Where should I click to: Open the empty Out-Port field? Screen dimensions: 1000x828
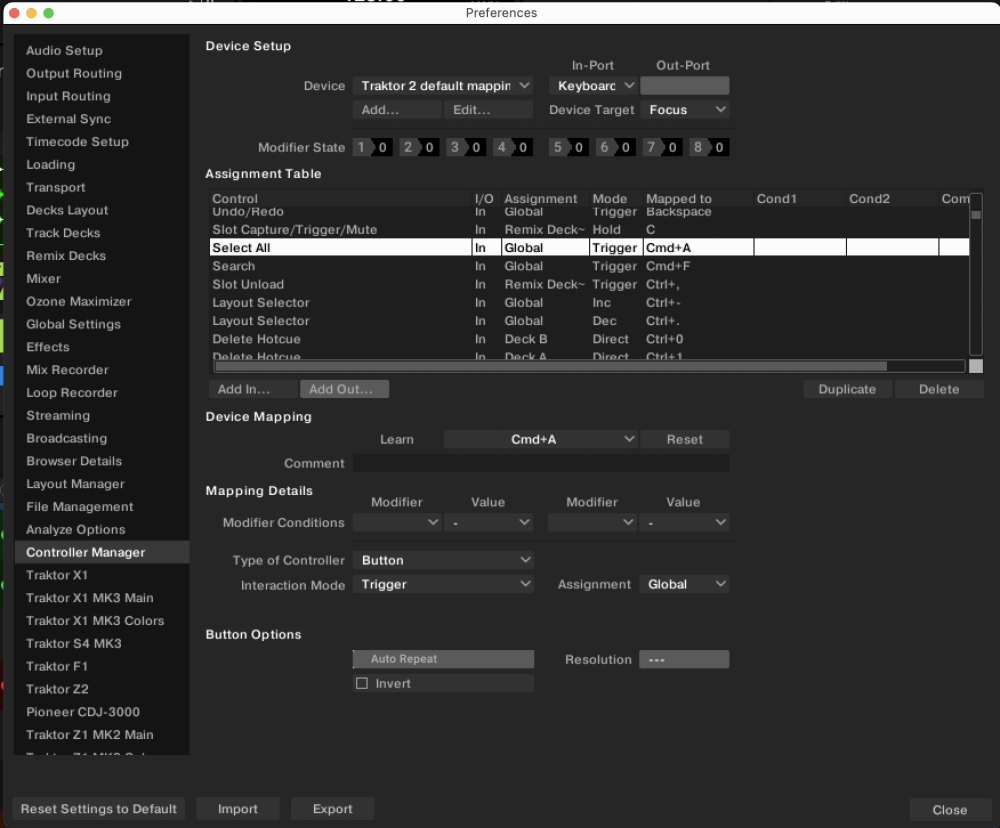(x=684, y=85)
